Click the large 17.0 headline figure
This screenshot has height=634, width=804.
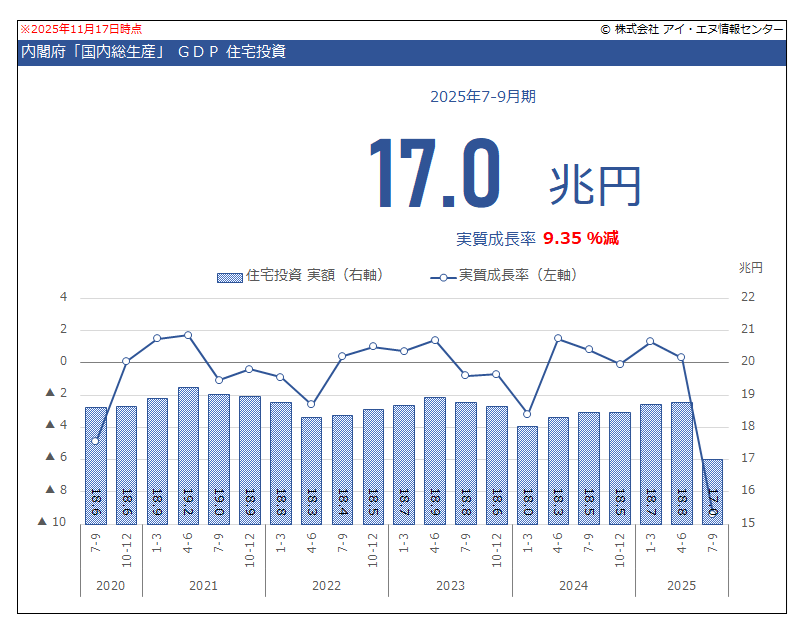click(x=432, y=175)
